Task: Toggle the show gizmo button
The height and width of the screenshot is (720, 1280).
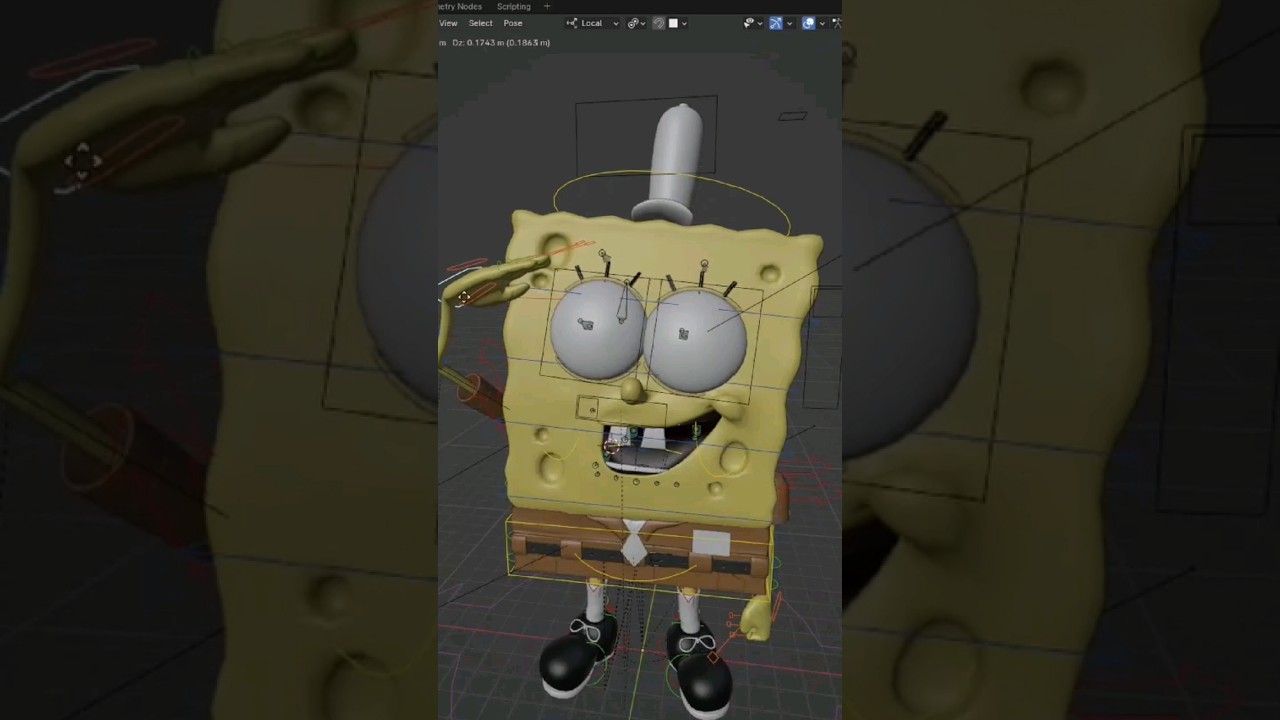Action: click(x=776, y=23)
